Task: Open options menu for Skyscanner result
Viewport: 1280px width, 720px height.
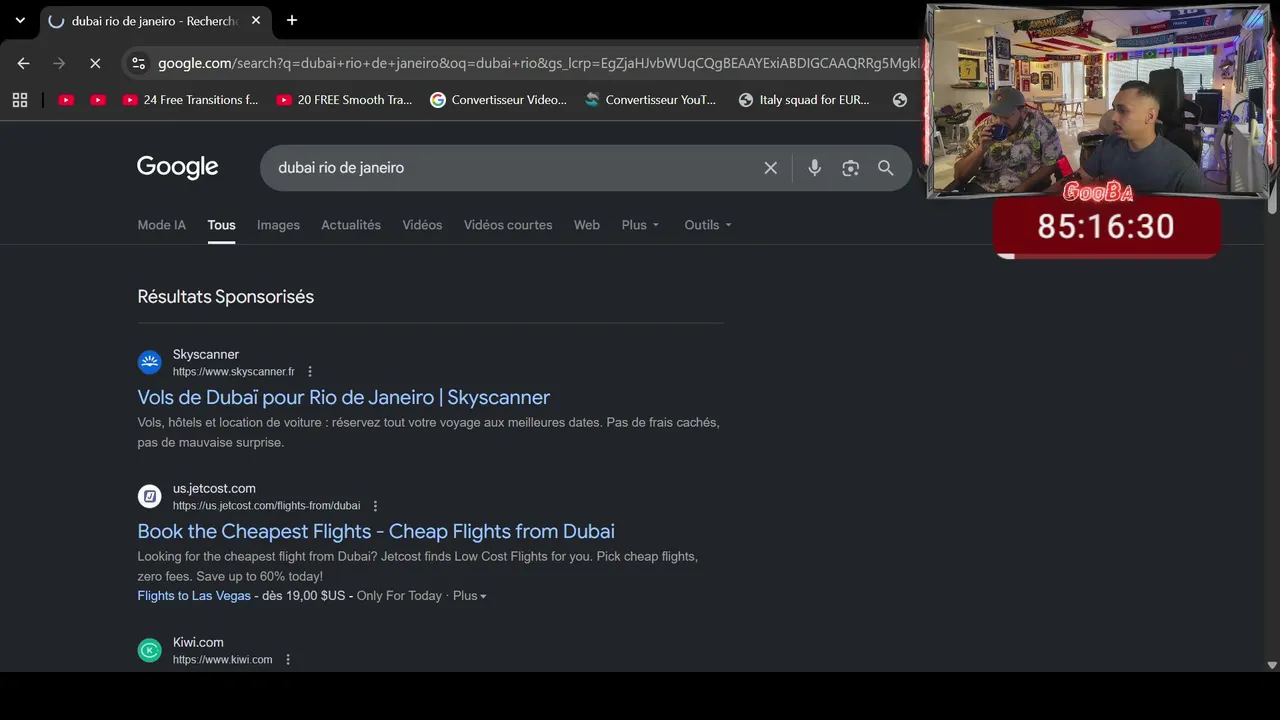Action: pyautogui.click(x=310, y=372)
